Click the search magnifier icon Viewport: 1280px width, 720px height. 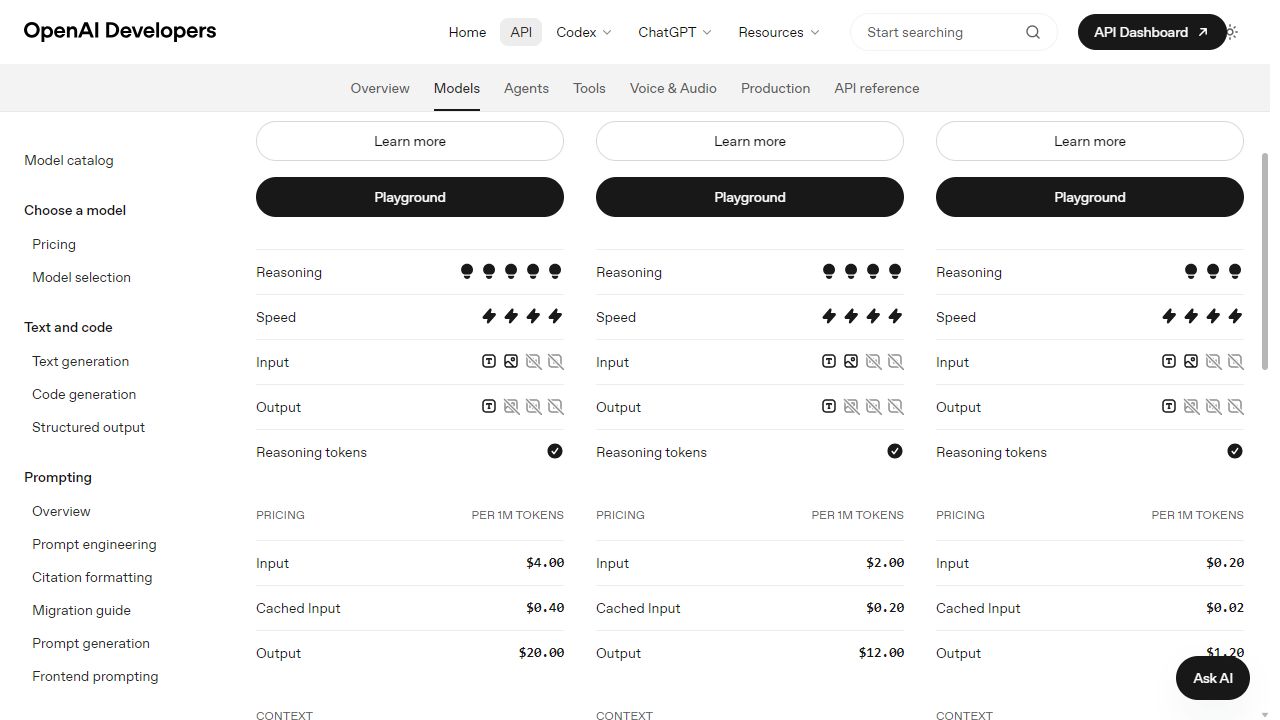[1033, 32]
